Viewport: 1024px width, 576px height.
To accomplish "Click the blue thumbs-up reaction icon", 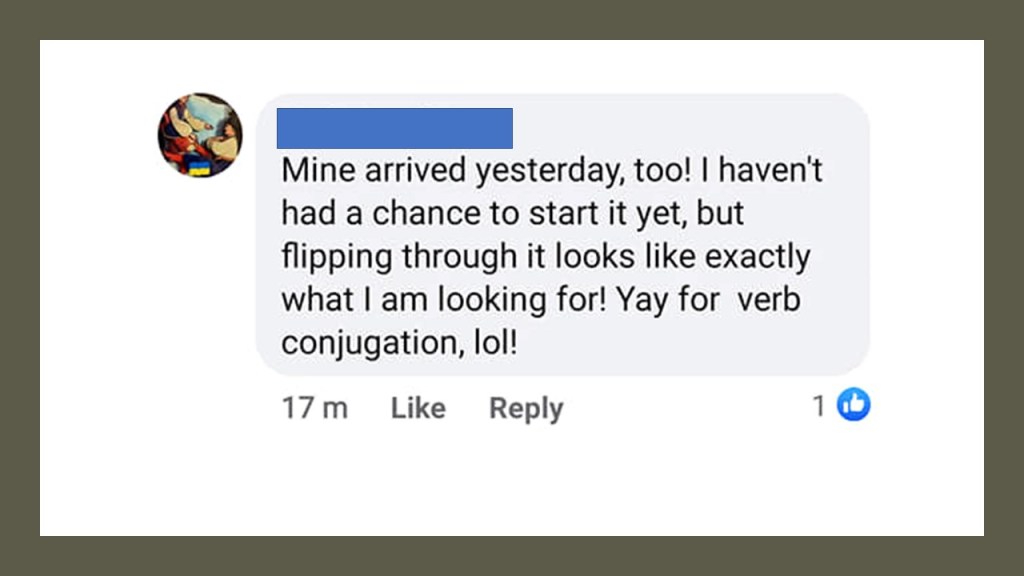I will [x=853, y=405].
